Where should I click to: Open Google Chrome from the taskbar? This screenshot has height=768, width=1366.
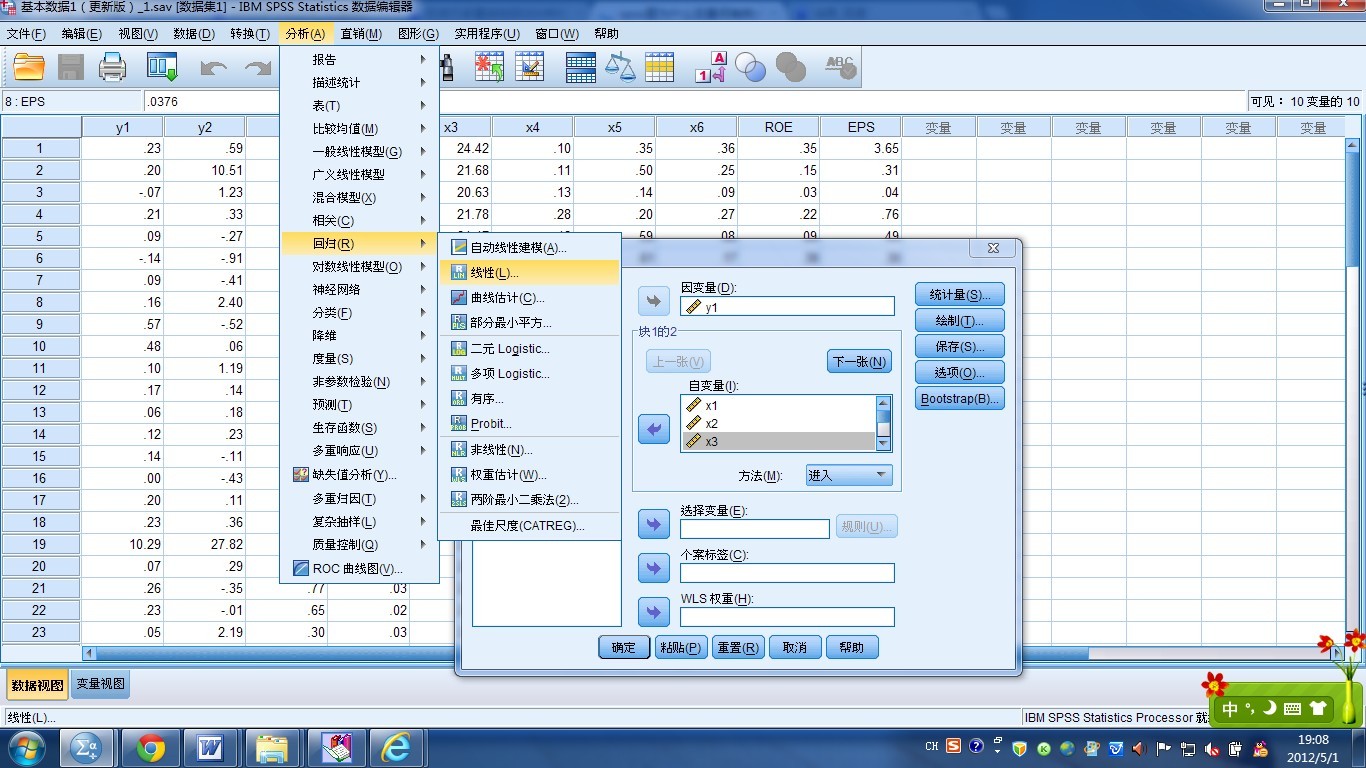click(x=151, y=747)
